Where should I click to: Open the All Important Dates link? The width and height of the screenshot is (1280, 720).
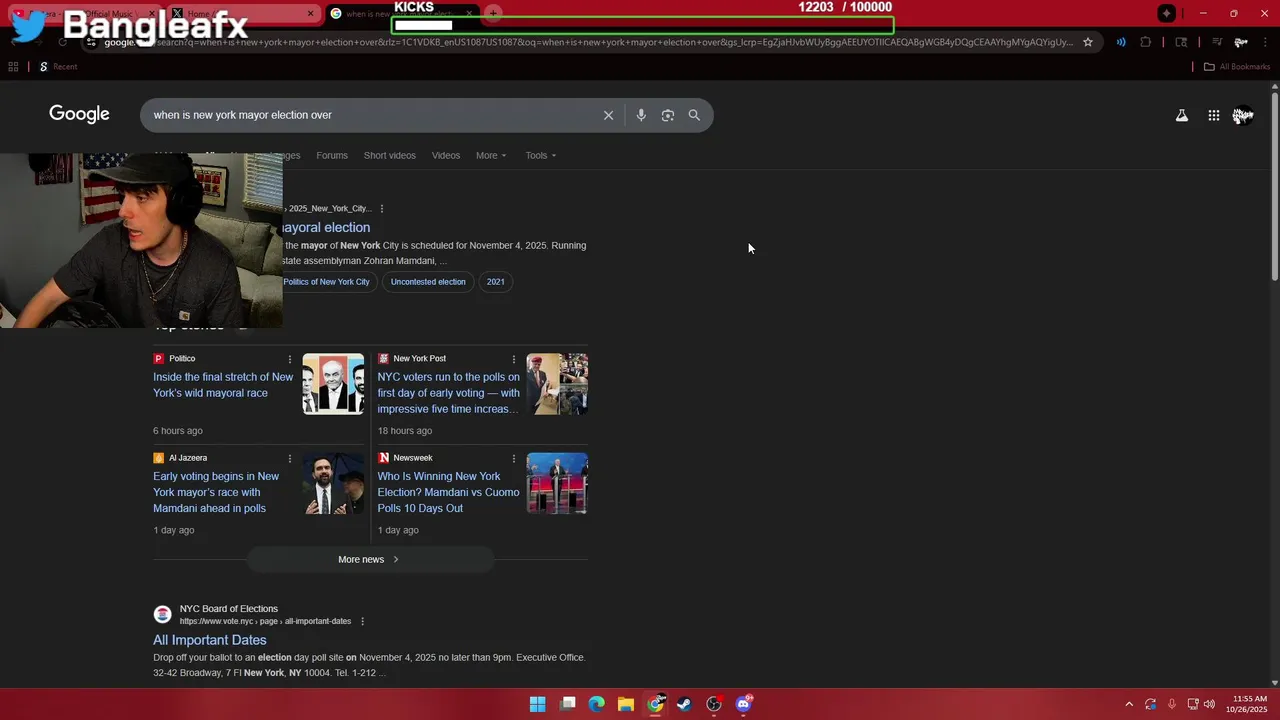(x=210, y=640)
